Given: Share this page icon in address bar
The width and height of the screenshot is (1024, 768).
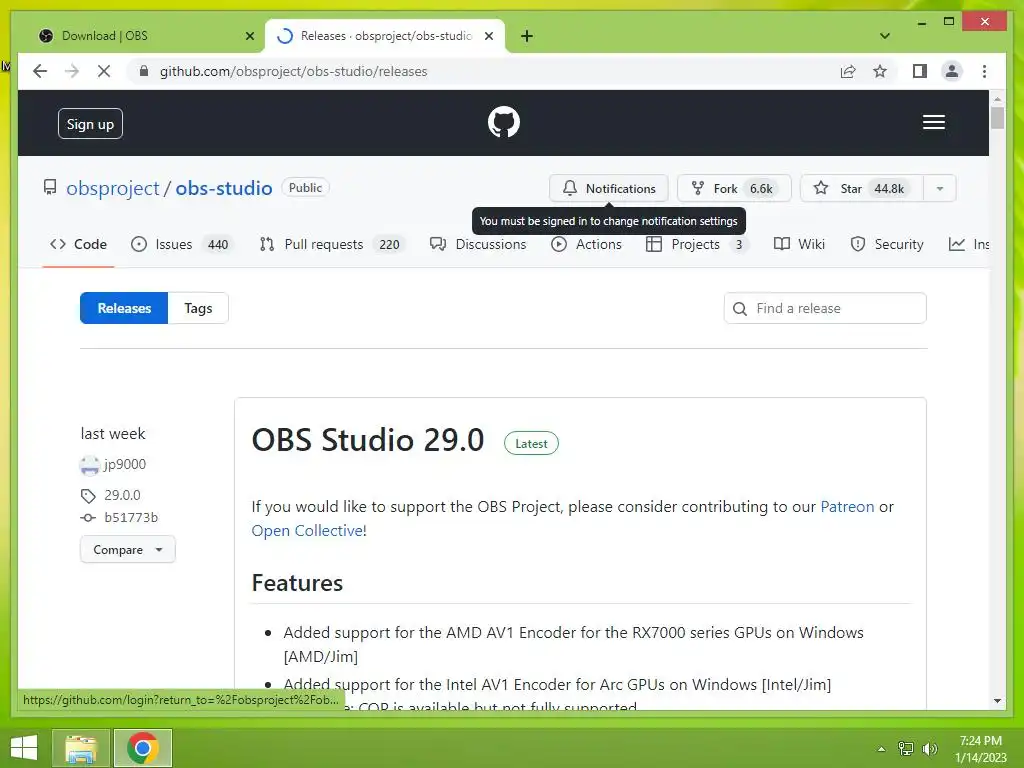Looking at the screenshot, I should point(848,71).
